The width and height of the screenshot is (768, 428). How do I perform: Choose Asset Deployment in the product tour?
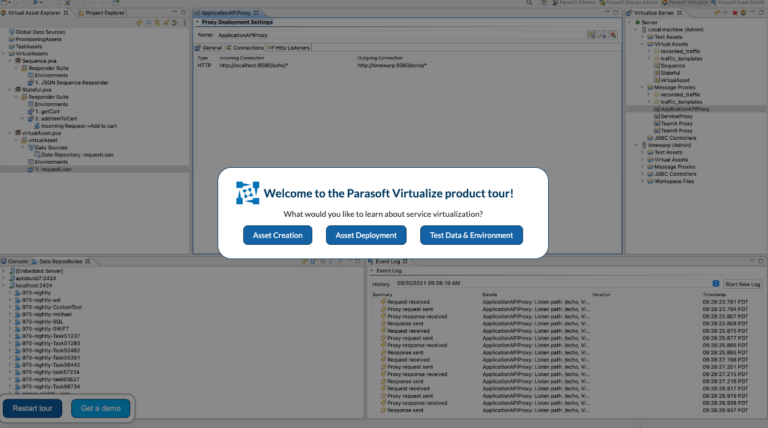tap(366, 235)
